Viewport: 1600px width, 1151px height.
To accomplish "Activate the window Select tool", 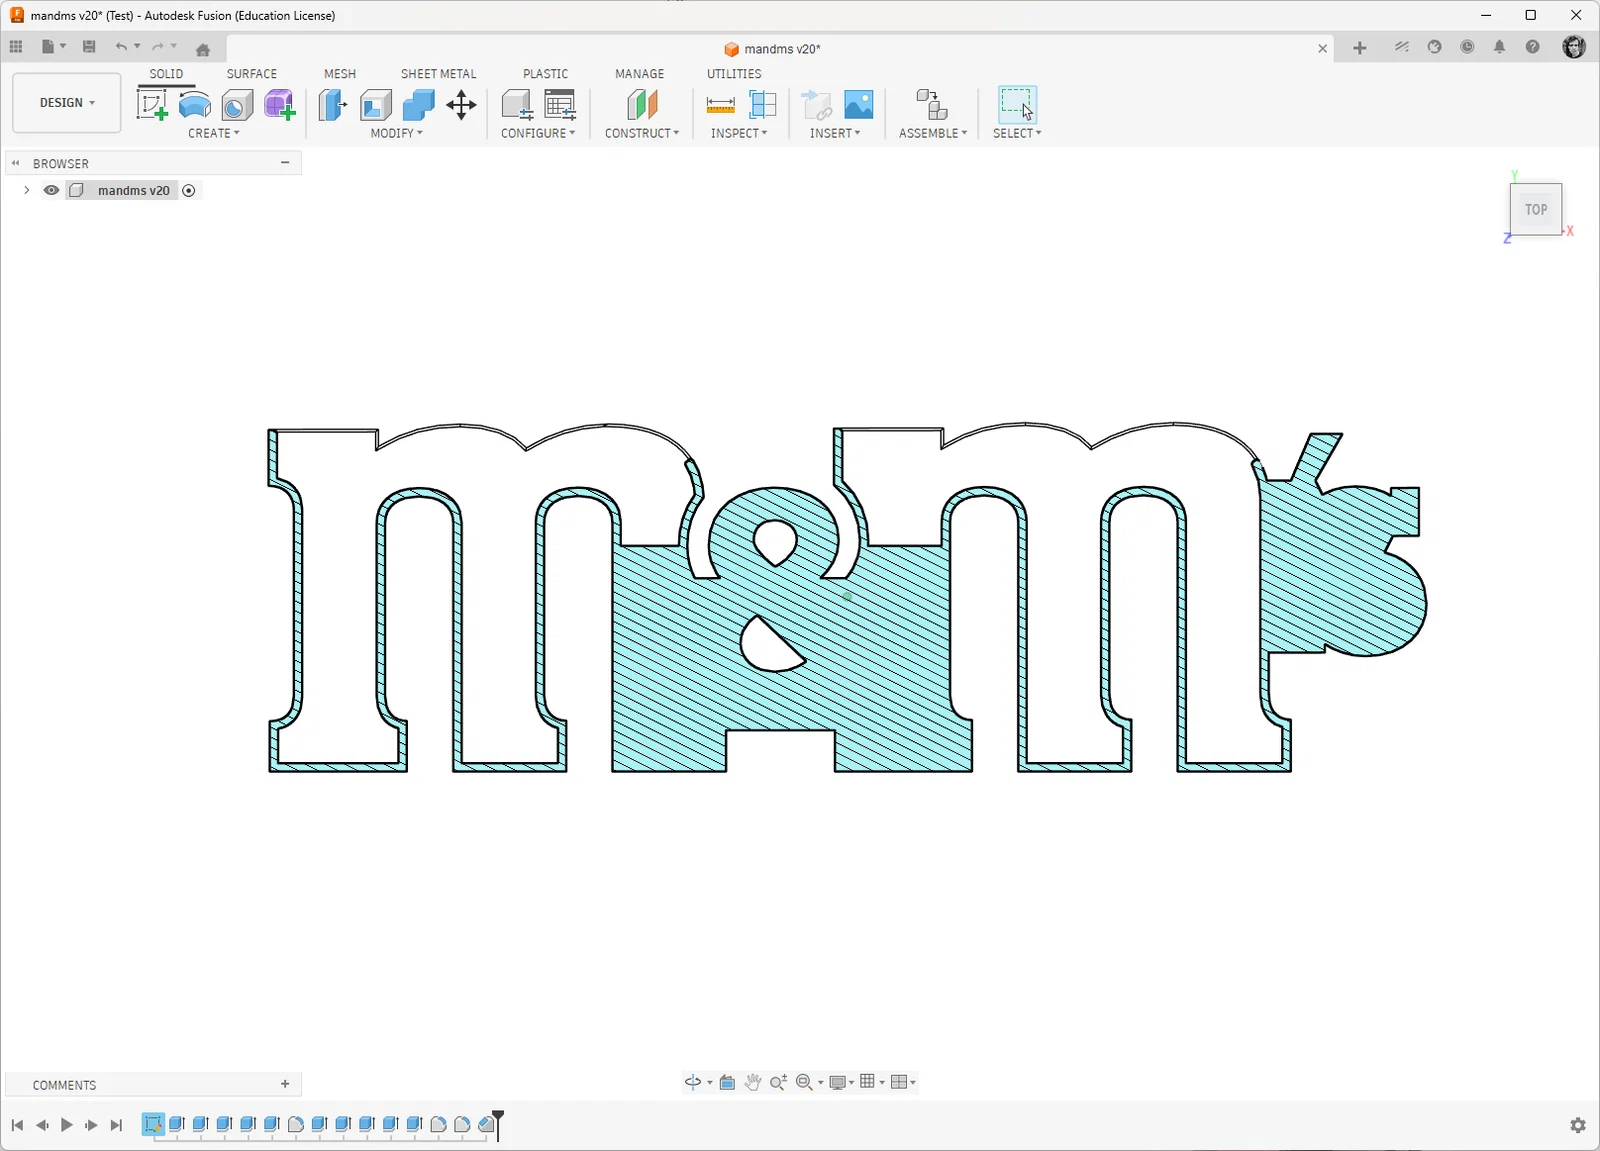I will point(1017,104).
